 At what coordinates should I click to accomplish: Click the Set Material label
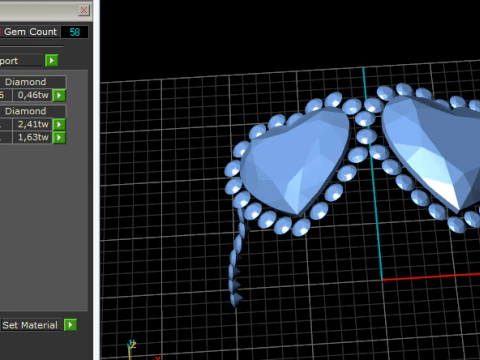(x=30, y=325)
